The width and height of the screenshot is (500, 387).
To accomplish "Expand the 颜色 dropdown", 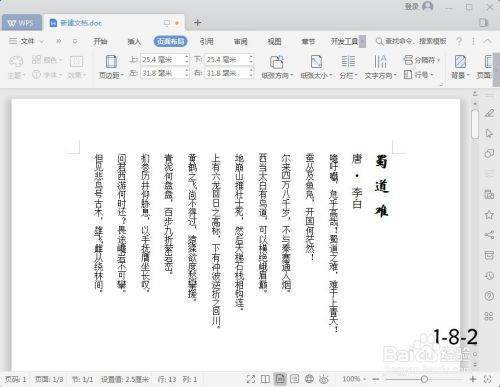I will point(47,60).
